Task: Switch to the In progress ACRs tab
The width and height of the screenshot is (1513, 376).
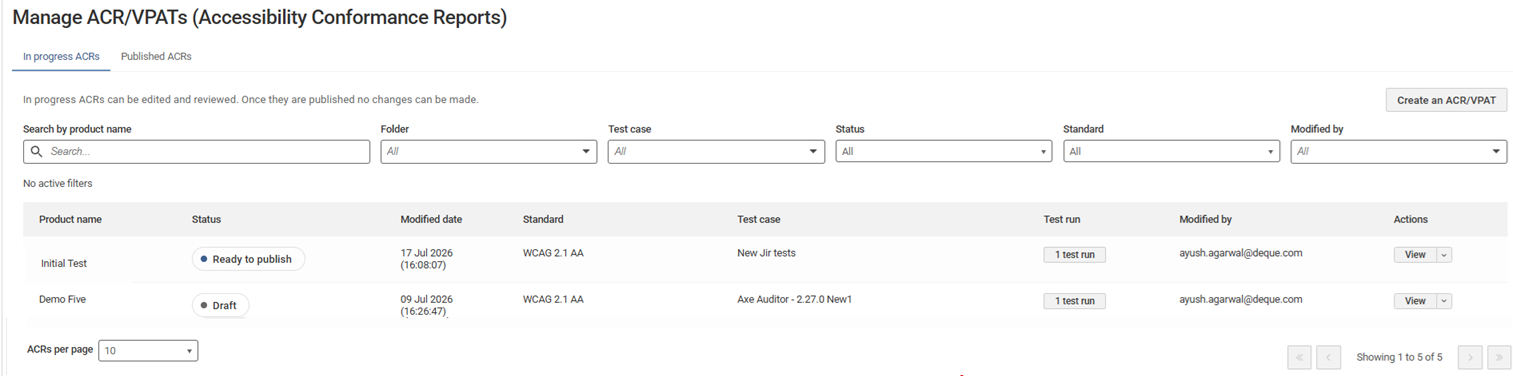Action: 61,57
